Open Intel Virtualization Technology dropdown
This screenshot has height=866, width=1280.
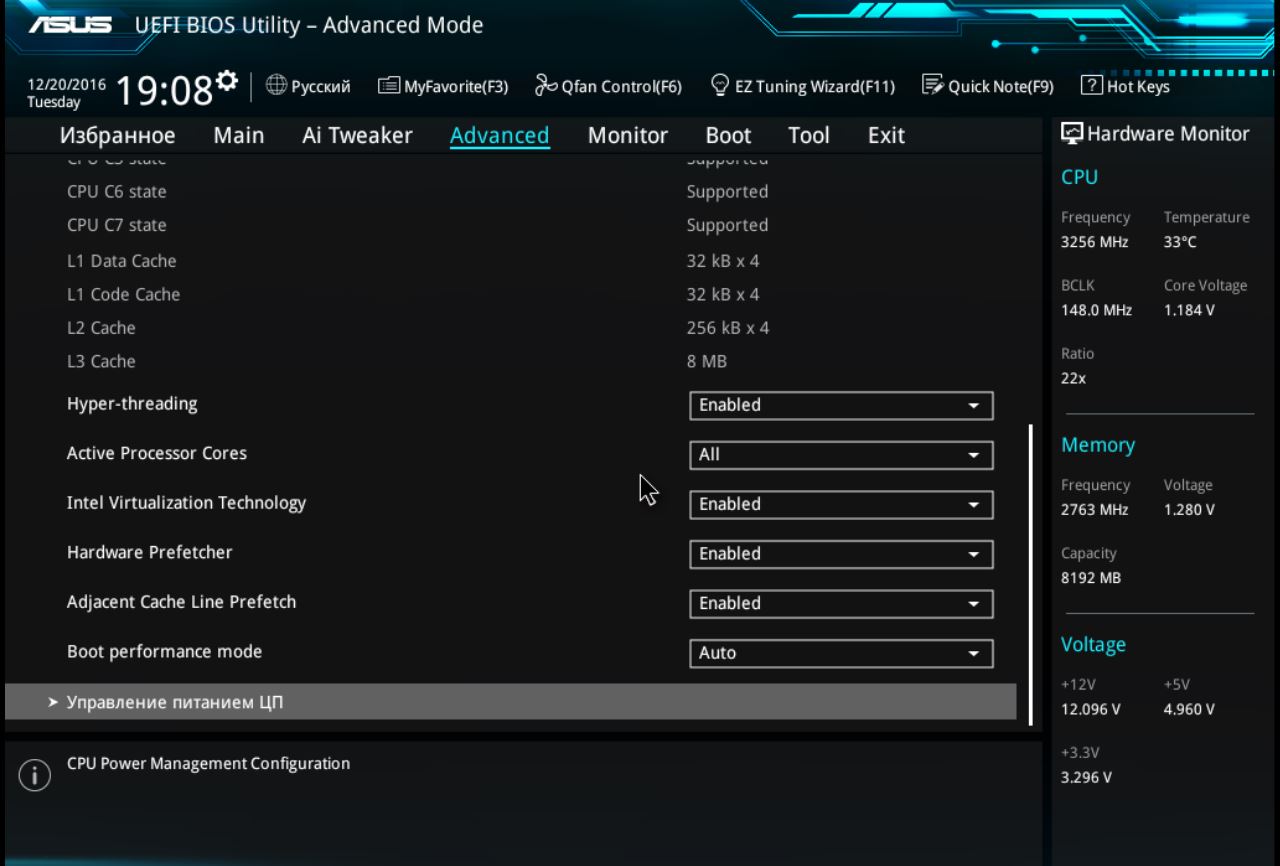[841, 504]
